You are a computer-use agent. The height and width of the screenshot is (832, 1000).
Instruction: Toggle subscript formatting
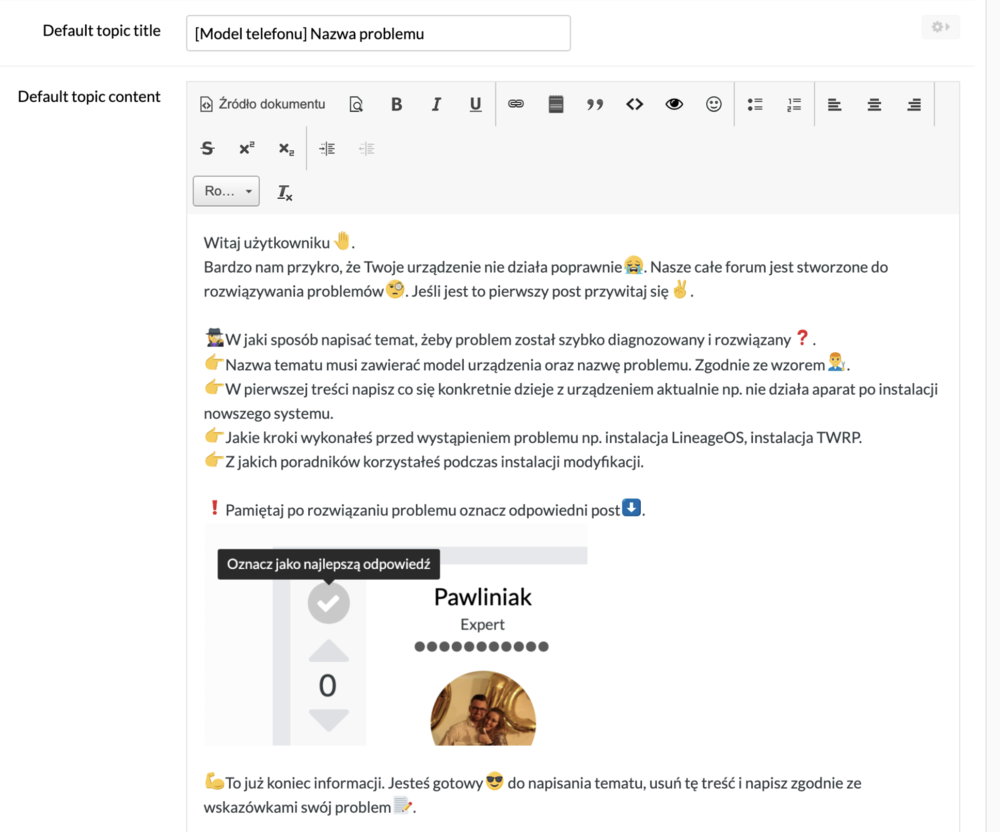pos(286,148)
